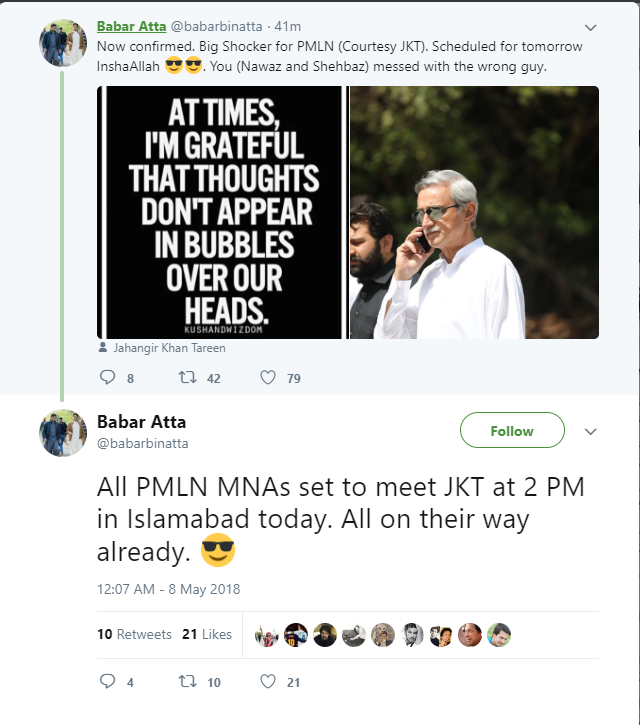Screen dimensions: 640x725
Task: Open Babar Atta's avatar on main tweet
Action: pos(63,432)
